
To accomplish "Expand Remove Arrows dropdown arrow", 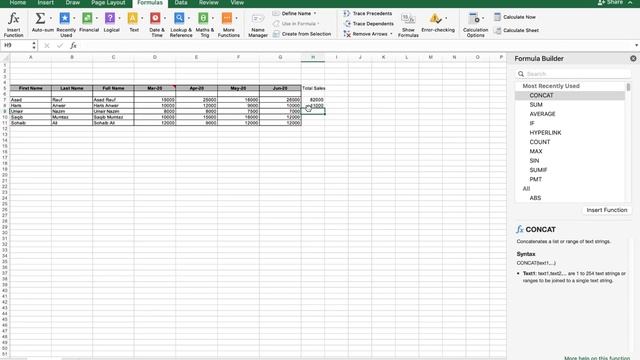I will (391, 34).
